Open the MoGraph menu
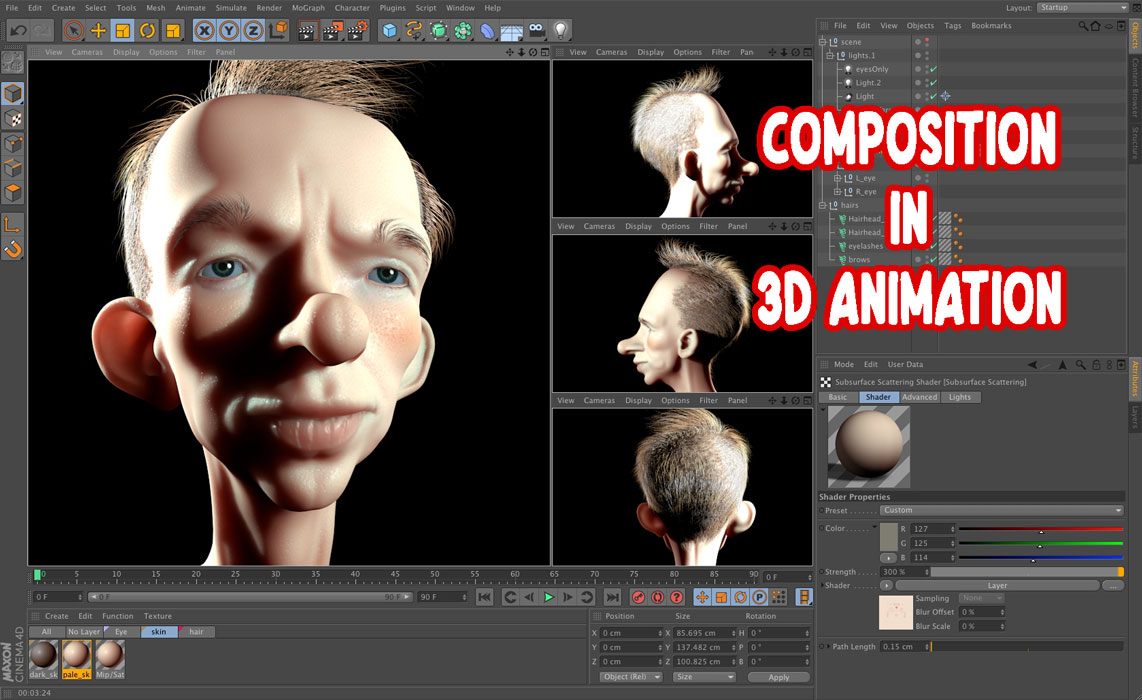Image resolution: width=1142 pixels, height=700 pixels. 308,8
